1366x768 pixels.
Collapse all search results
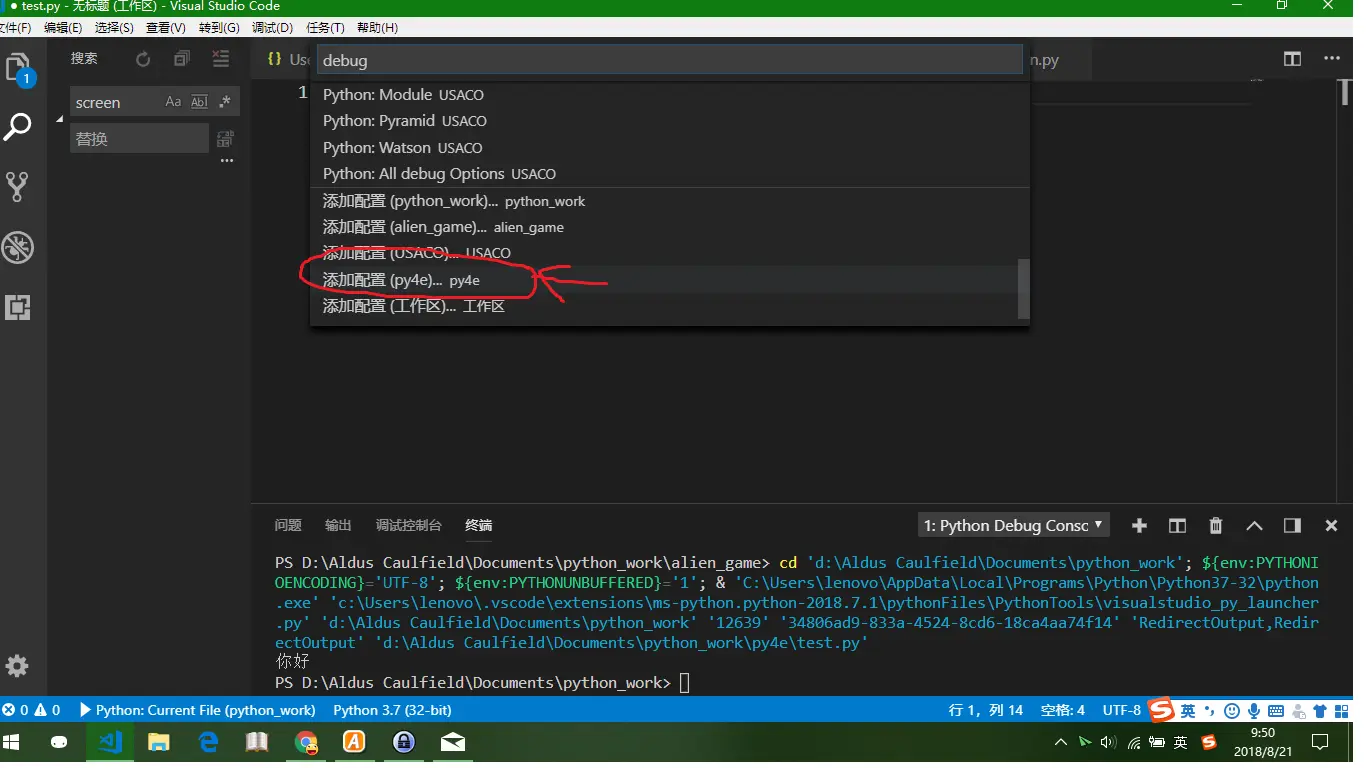pos(181,59)
